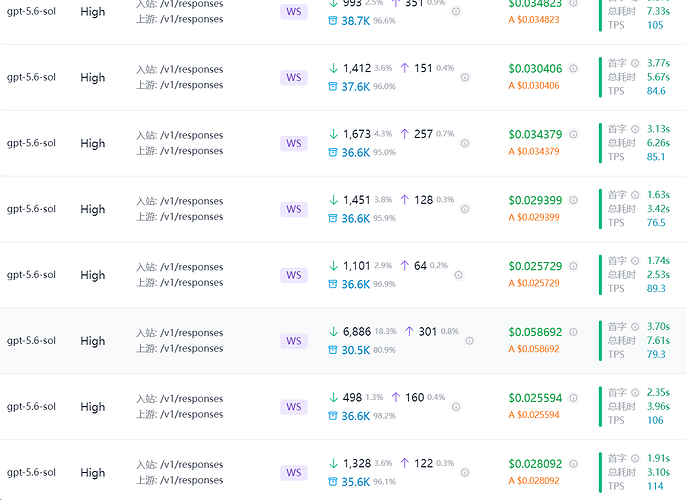Image resolution: width=686 pixels, height=500 pixels.
Task: Click TPS value 114
Action: [655, 486]
